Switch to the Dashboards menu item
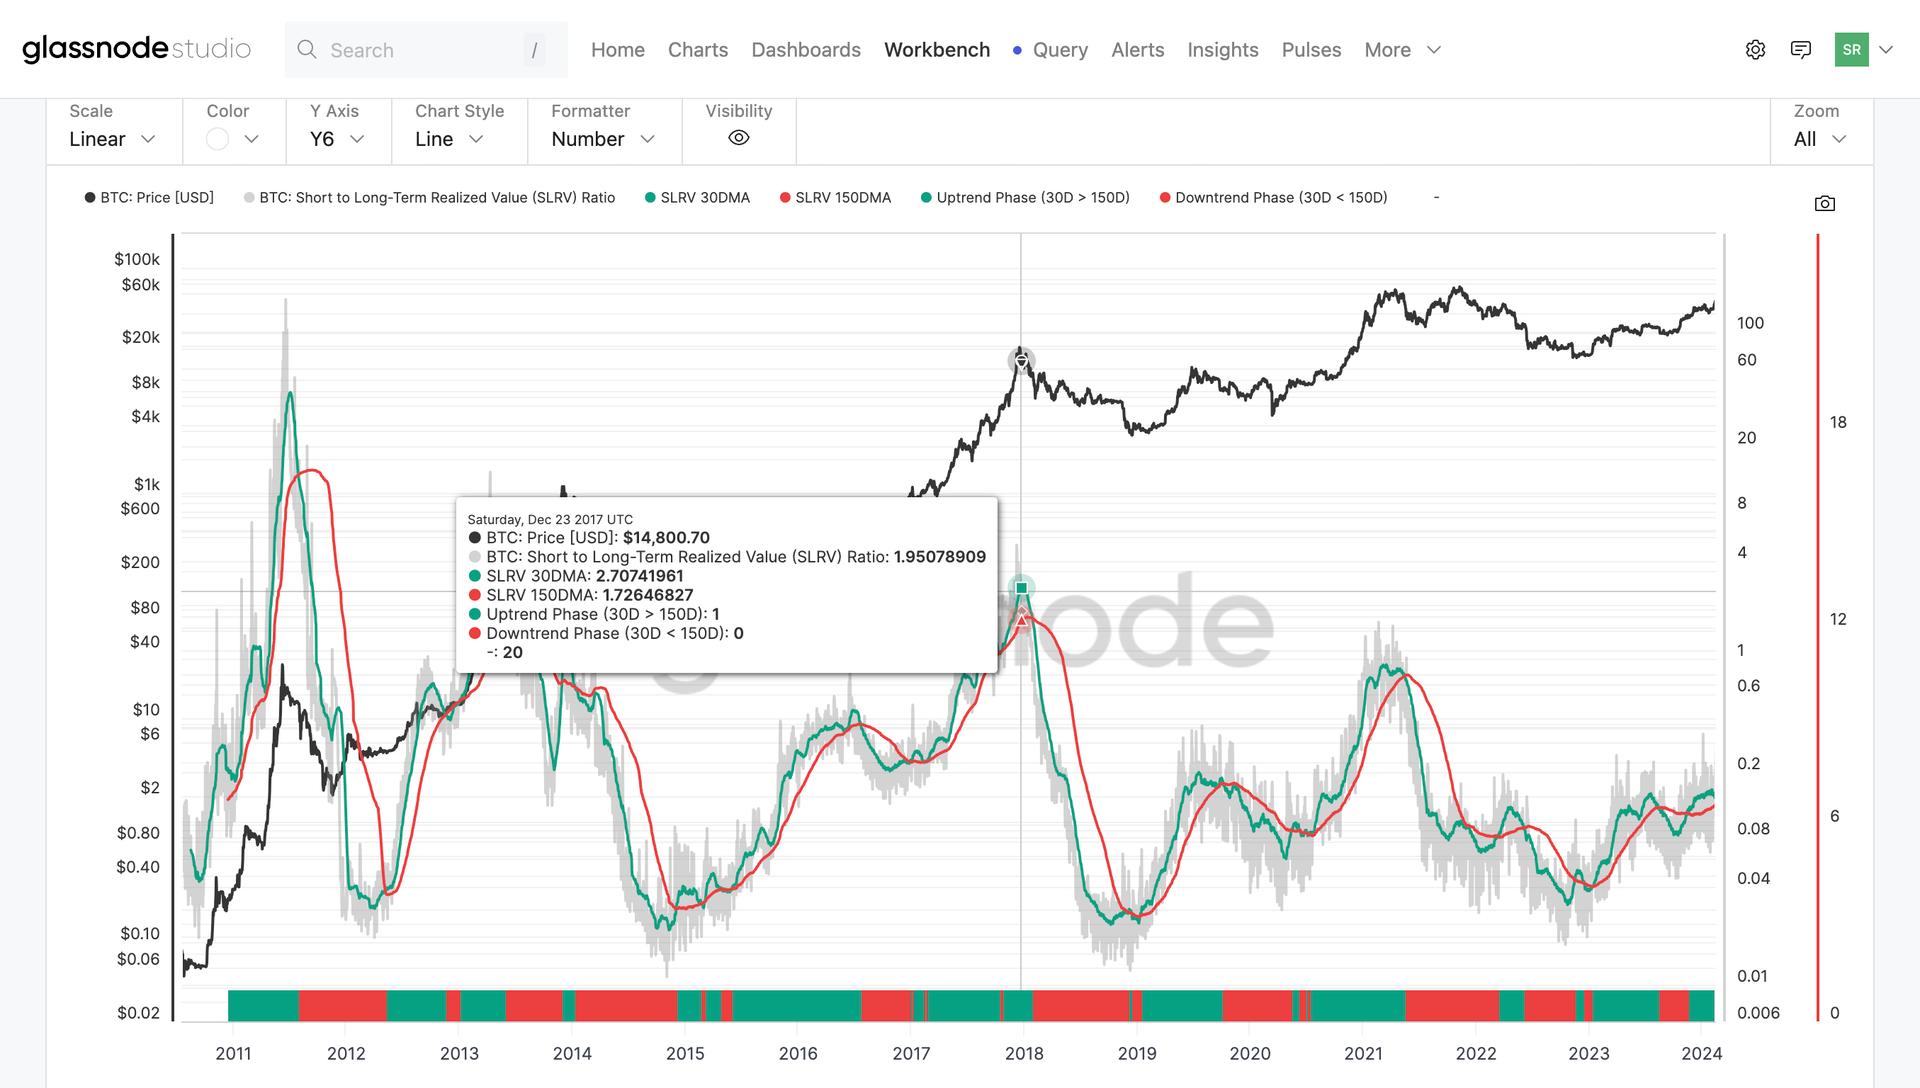 click(806, 49)
